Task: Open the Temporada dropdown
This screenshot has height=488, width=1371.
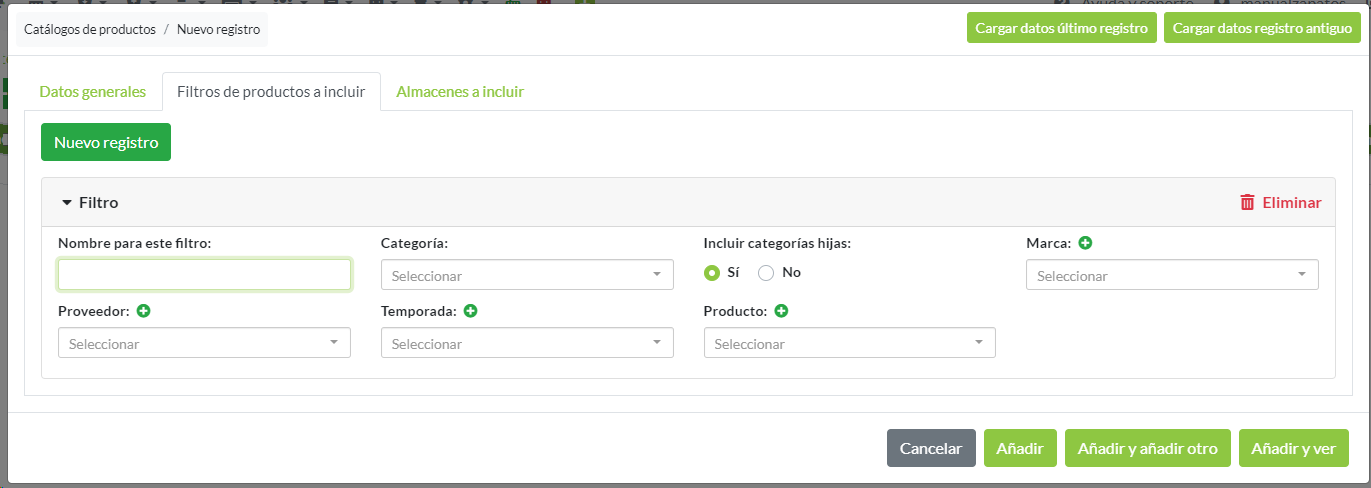Action: 527,343
